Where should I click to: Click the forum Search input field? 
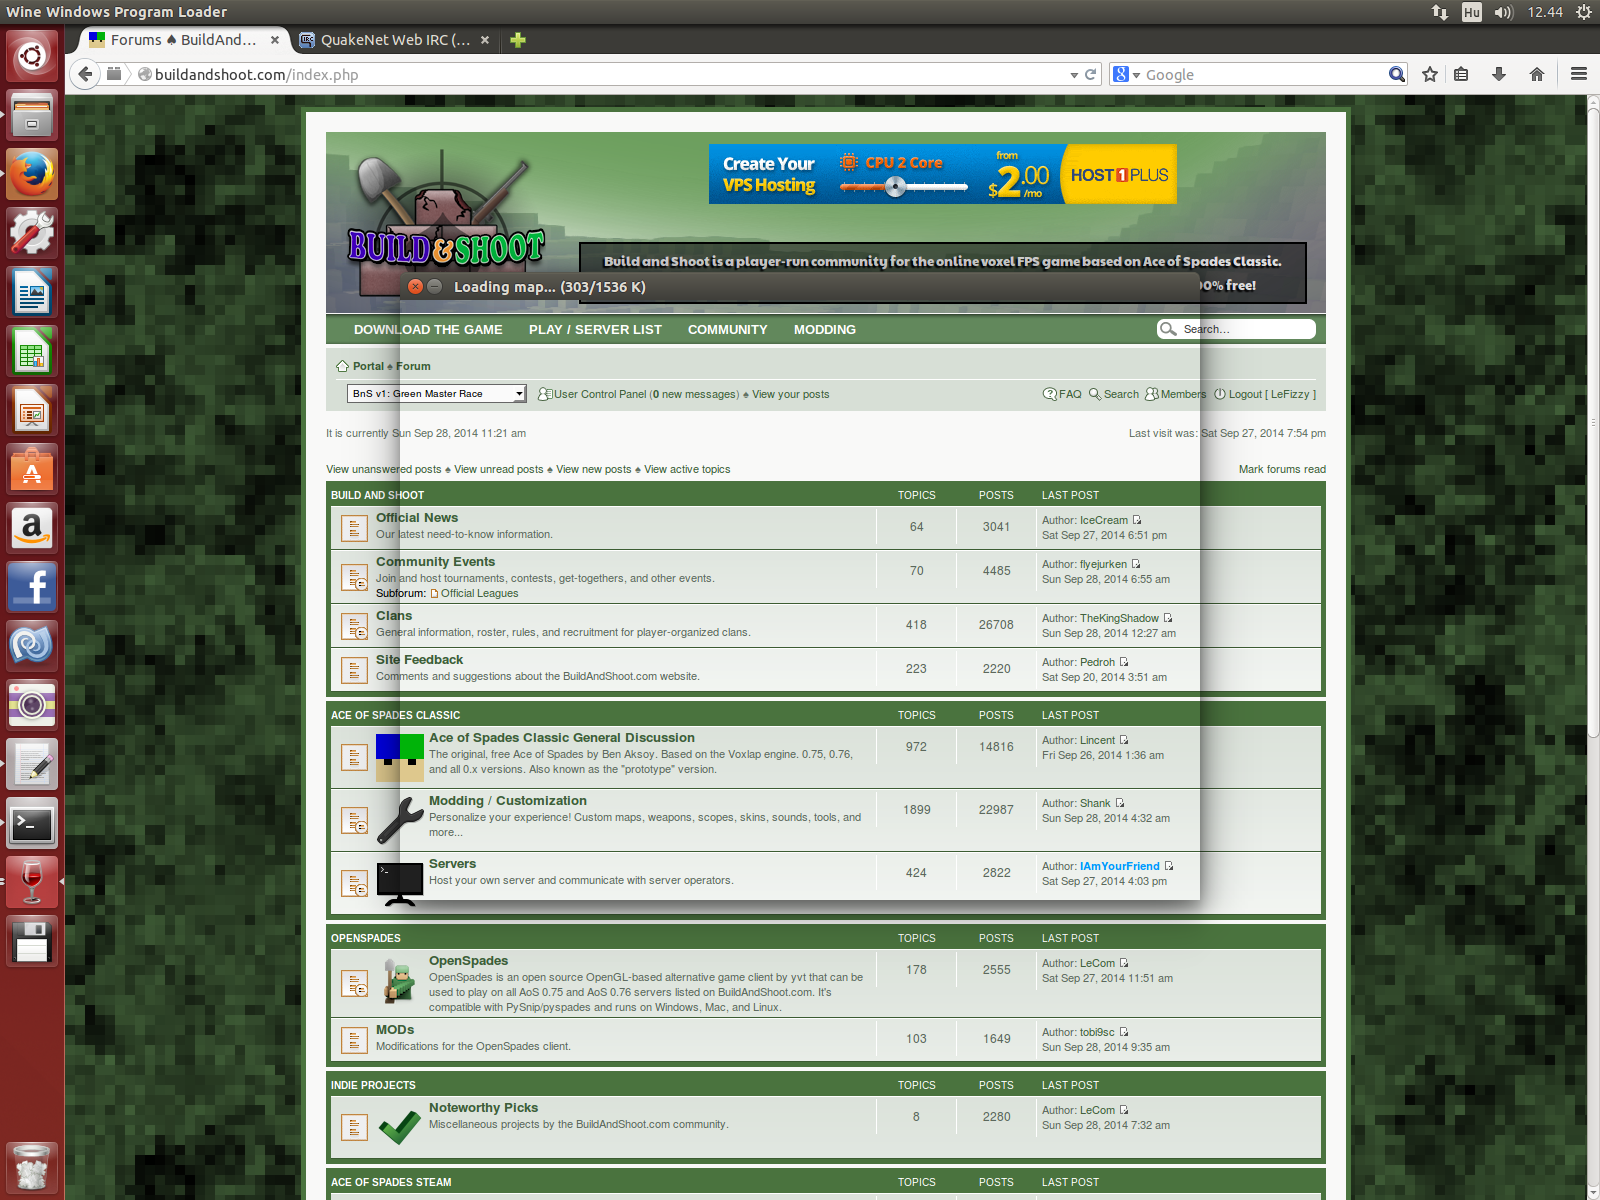pyautogui.click(x=1245, y=329)
